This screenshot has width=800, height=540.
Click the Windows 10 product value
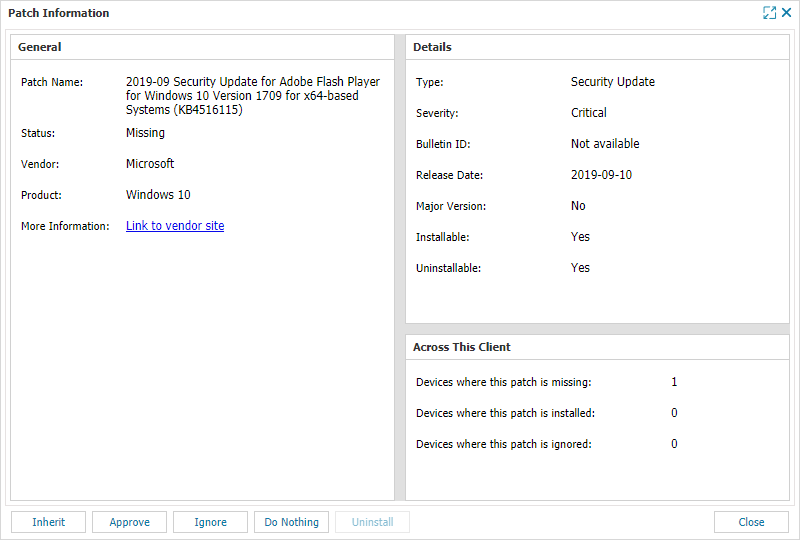click(158, 195)
